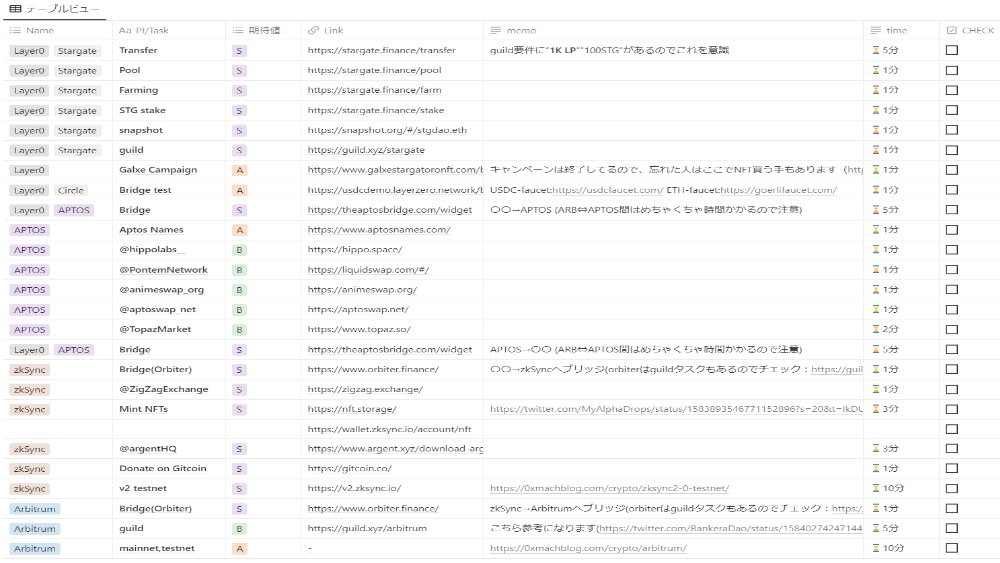Click the memo cell of Transfer row

(674, 50)
